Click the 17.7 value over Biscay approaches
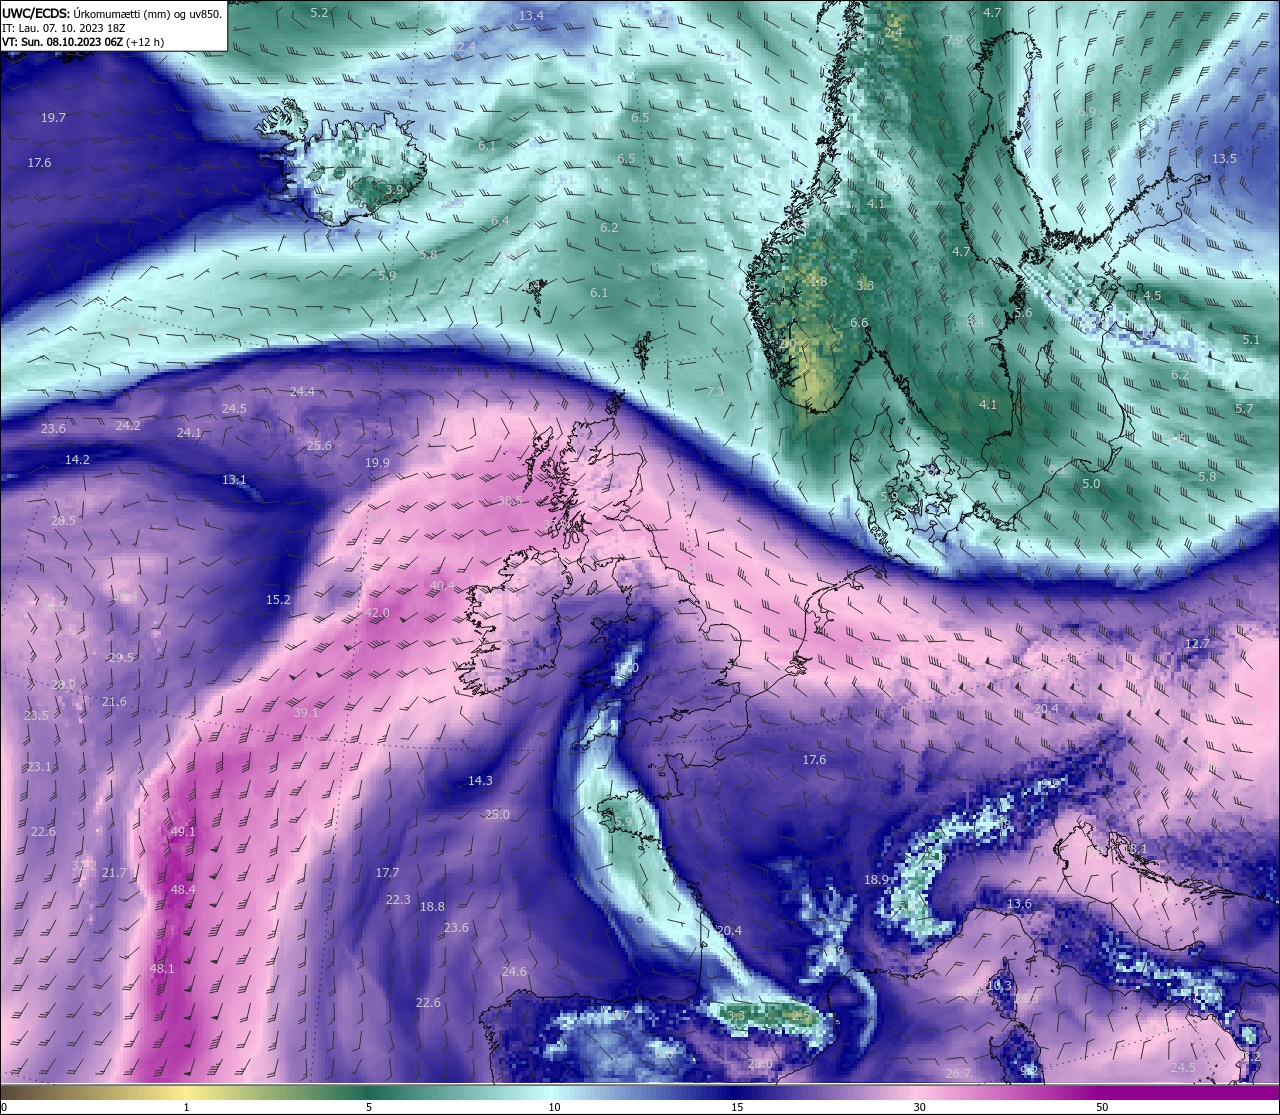 [387, 873]
